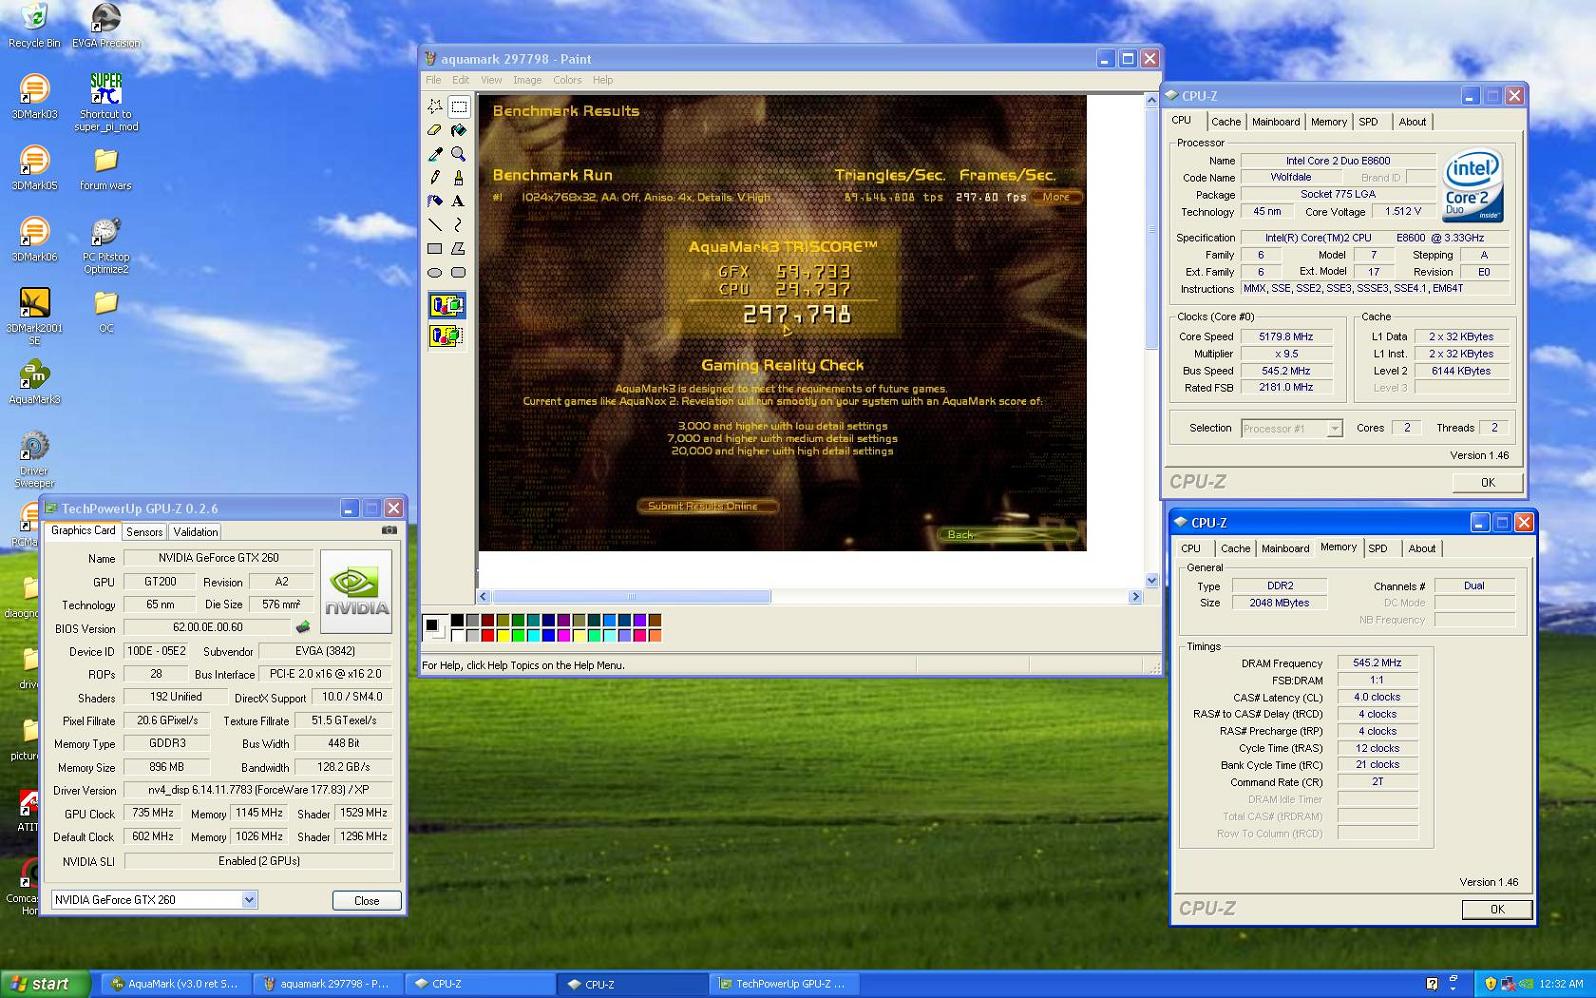
Task: Open the Help menu in Paint
Action: click(603, 80)
